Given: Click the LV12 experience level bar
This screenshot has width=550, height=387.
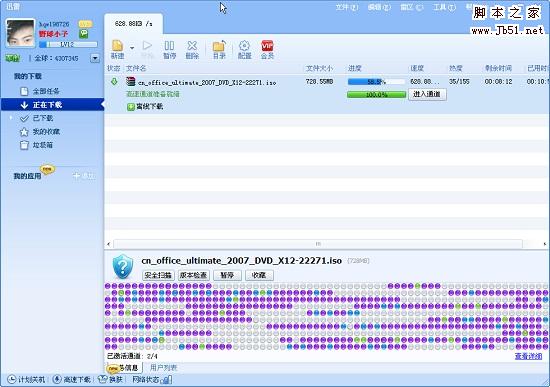Looking at the screenshot, I should coord(68,45).
